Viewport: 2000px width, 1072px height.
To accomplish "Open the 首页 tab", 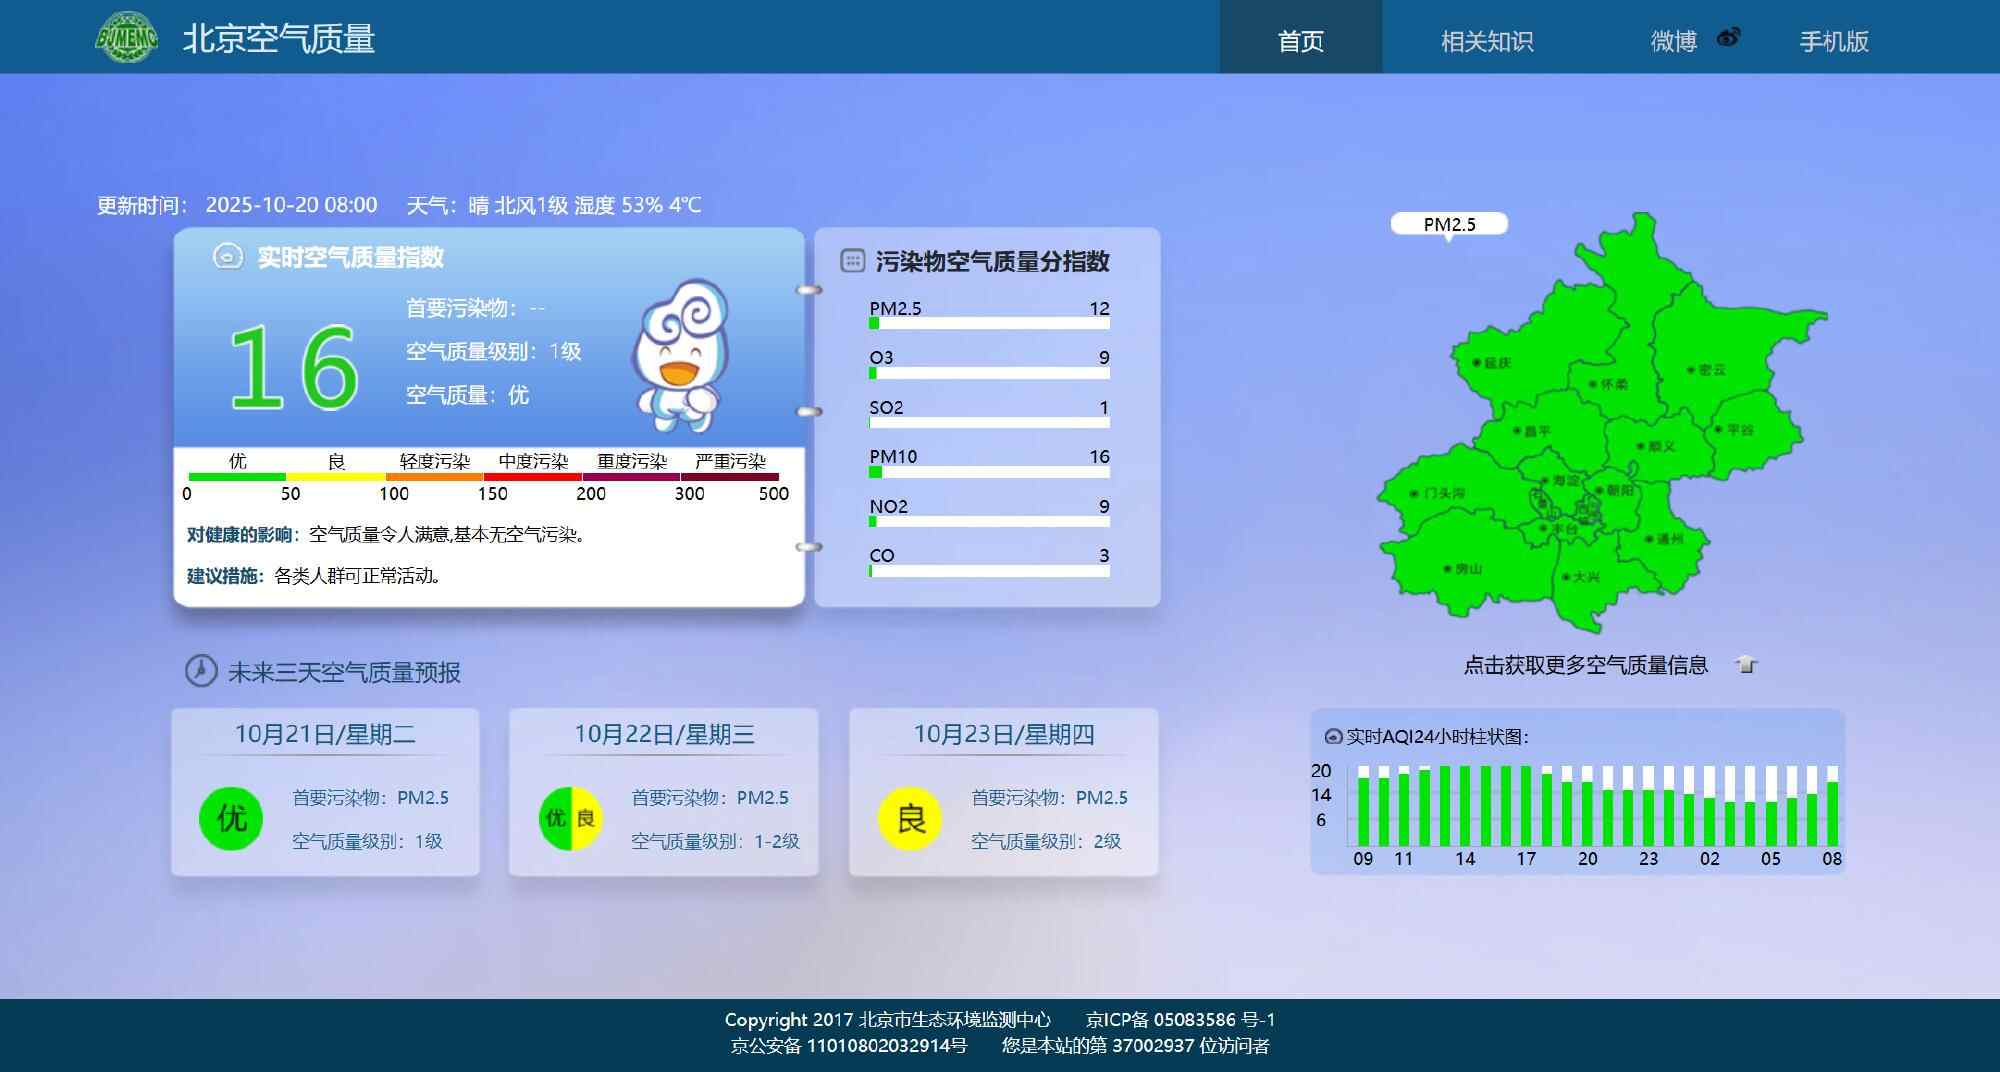I will click(1300, 41).
